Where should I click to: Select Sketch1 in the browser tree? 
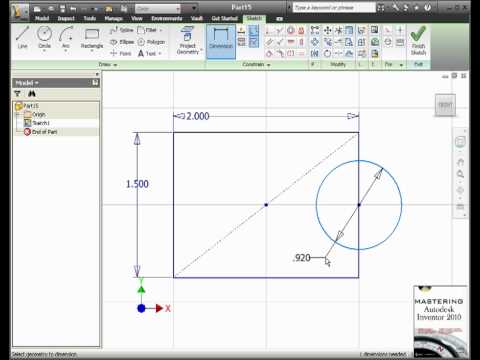pos(37,123)
